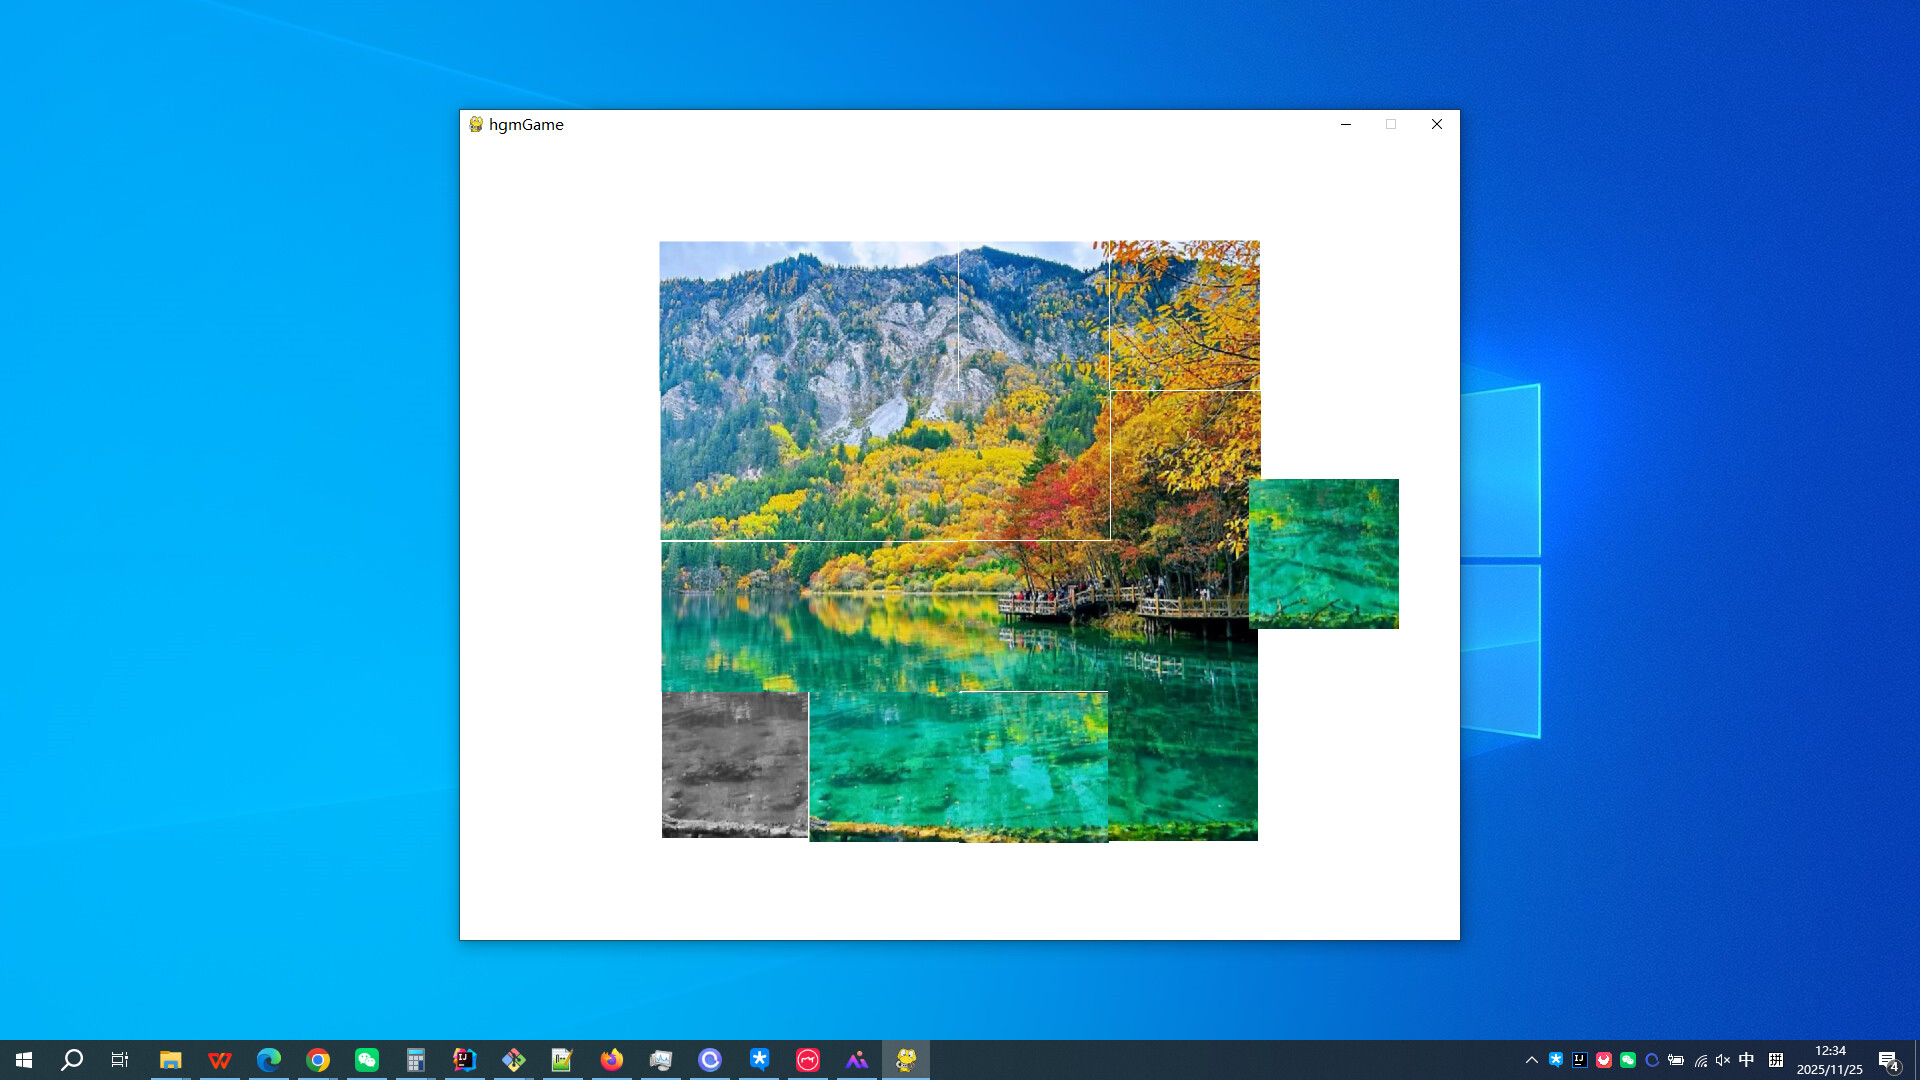Viewport: 1920px width, 1080px height.
Task: Open Microsoft Edge from the taskbar
Action: coord(268,1059)
